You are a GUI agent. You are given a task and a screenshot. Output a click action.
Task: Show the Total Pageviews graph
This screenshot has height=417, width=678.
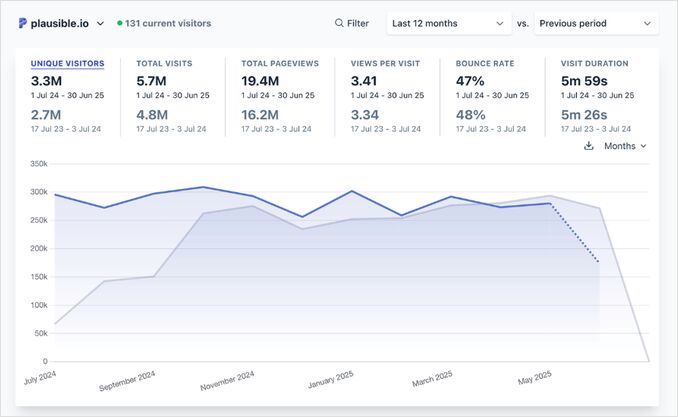280,63
